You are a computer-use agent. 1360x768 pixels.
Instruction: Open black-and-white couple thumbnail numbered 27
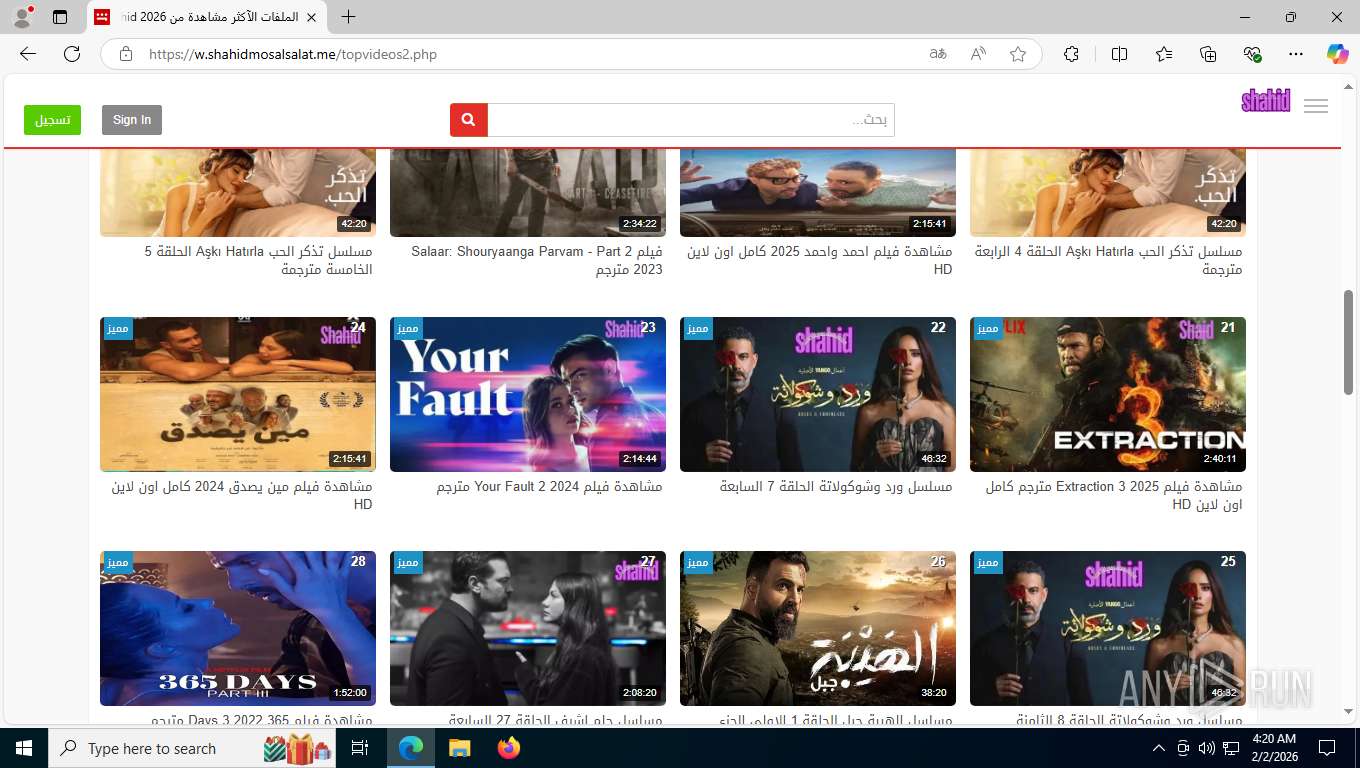point(528,628)
